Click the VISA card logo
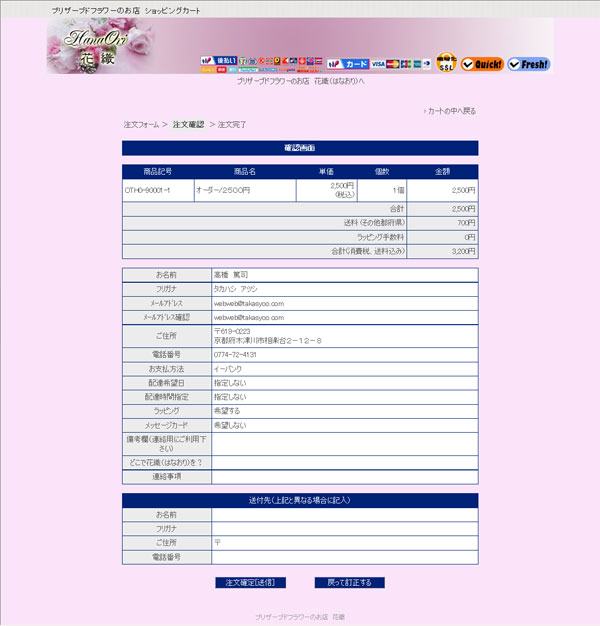Viewport: 600px width, 626px height. coord(378,64)
